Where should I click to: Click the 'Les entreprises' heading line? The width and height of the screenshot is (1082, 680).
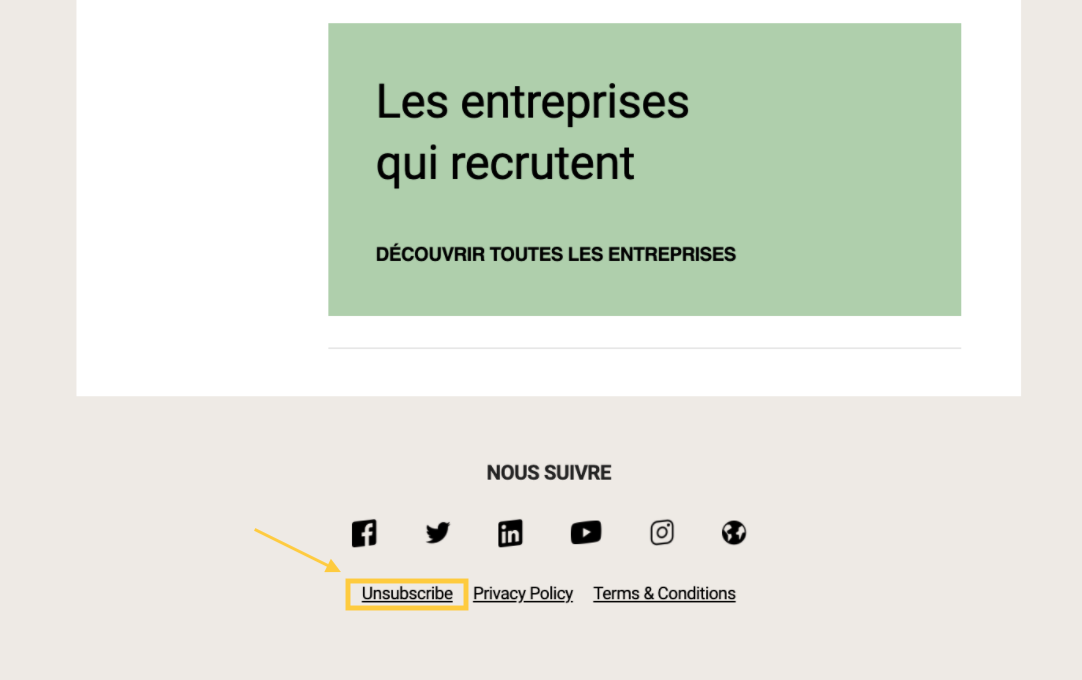click(532, 102)
